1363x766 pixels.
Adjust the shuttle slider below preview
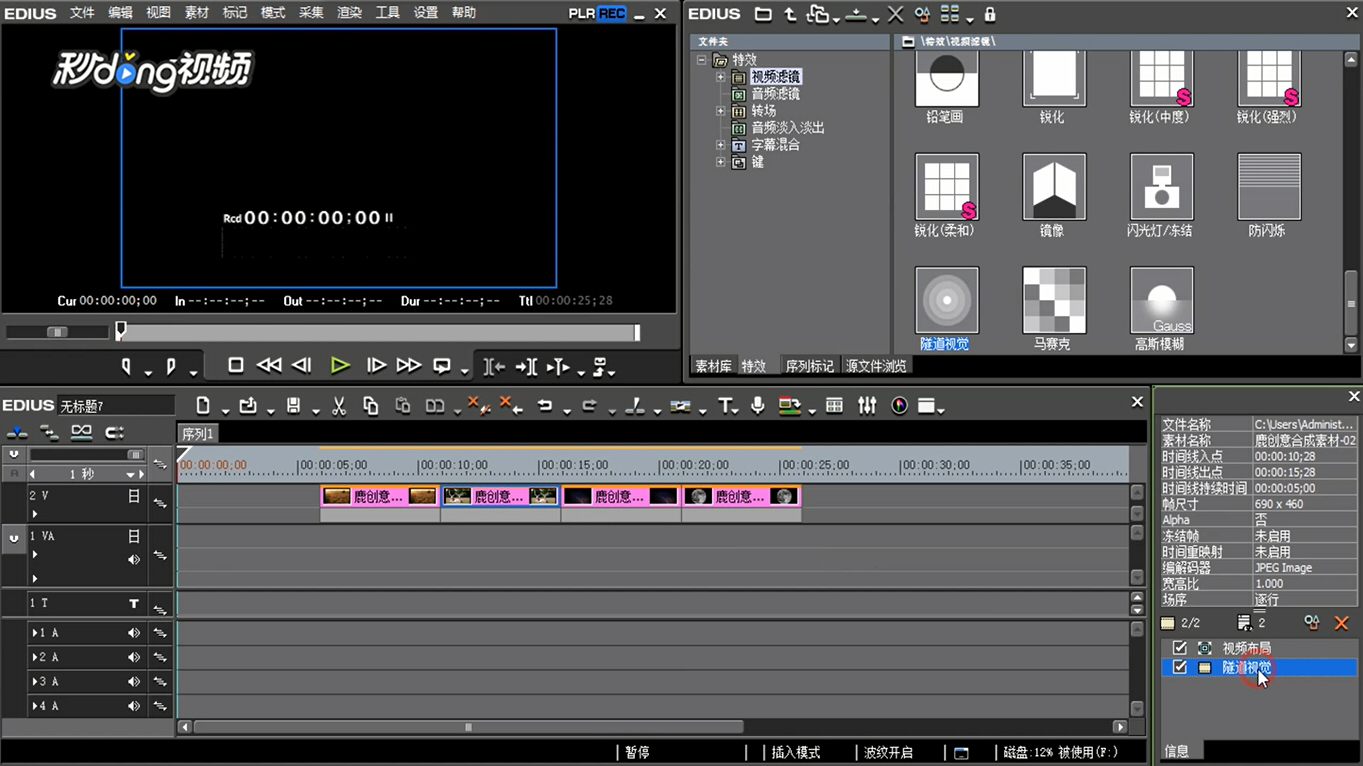click(57, 332)
